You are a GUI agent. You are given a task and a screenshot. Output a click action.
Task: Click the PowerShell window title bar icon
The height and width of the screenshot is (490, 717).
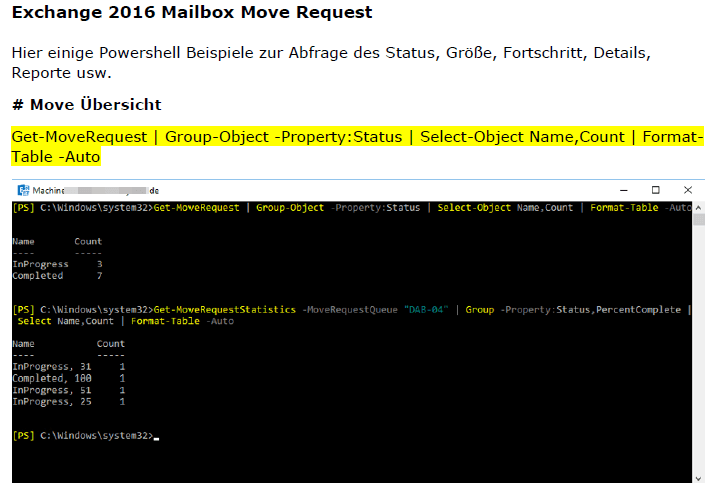[x=23, y=190]
